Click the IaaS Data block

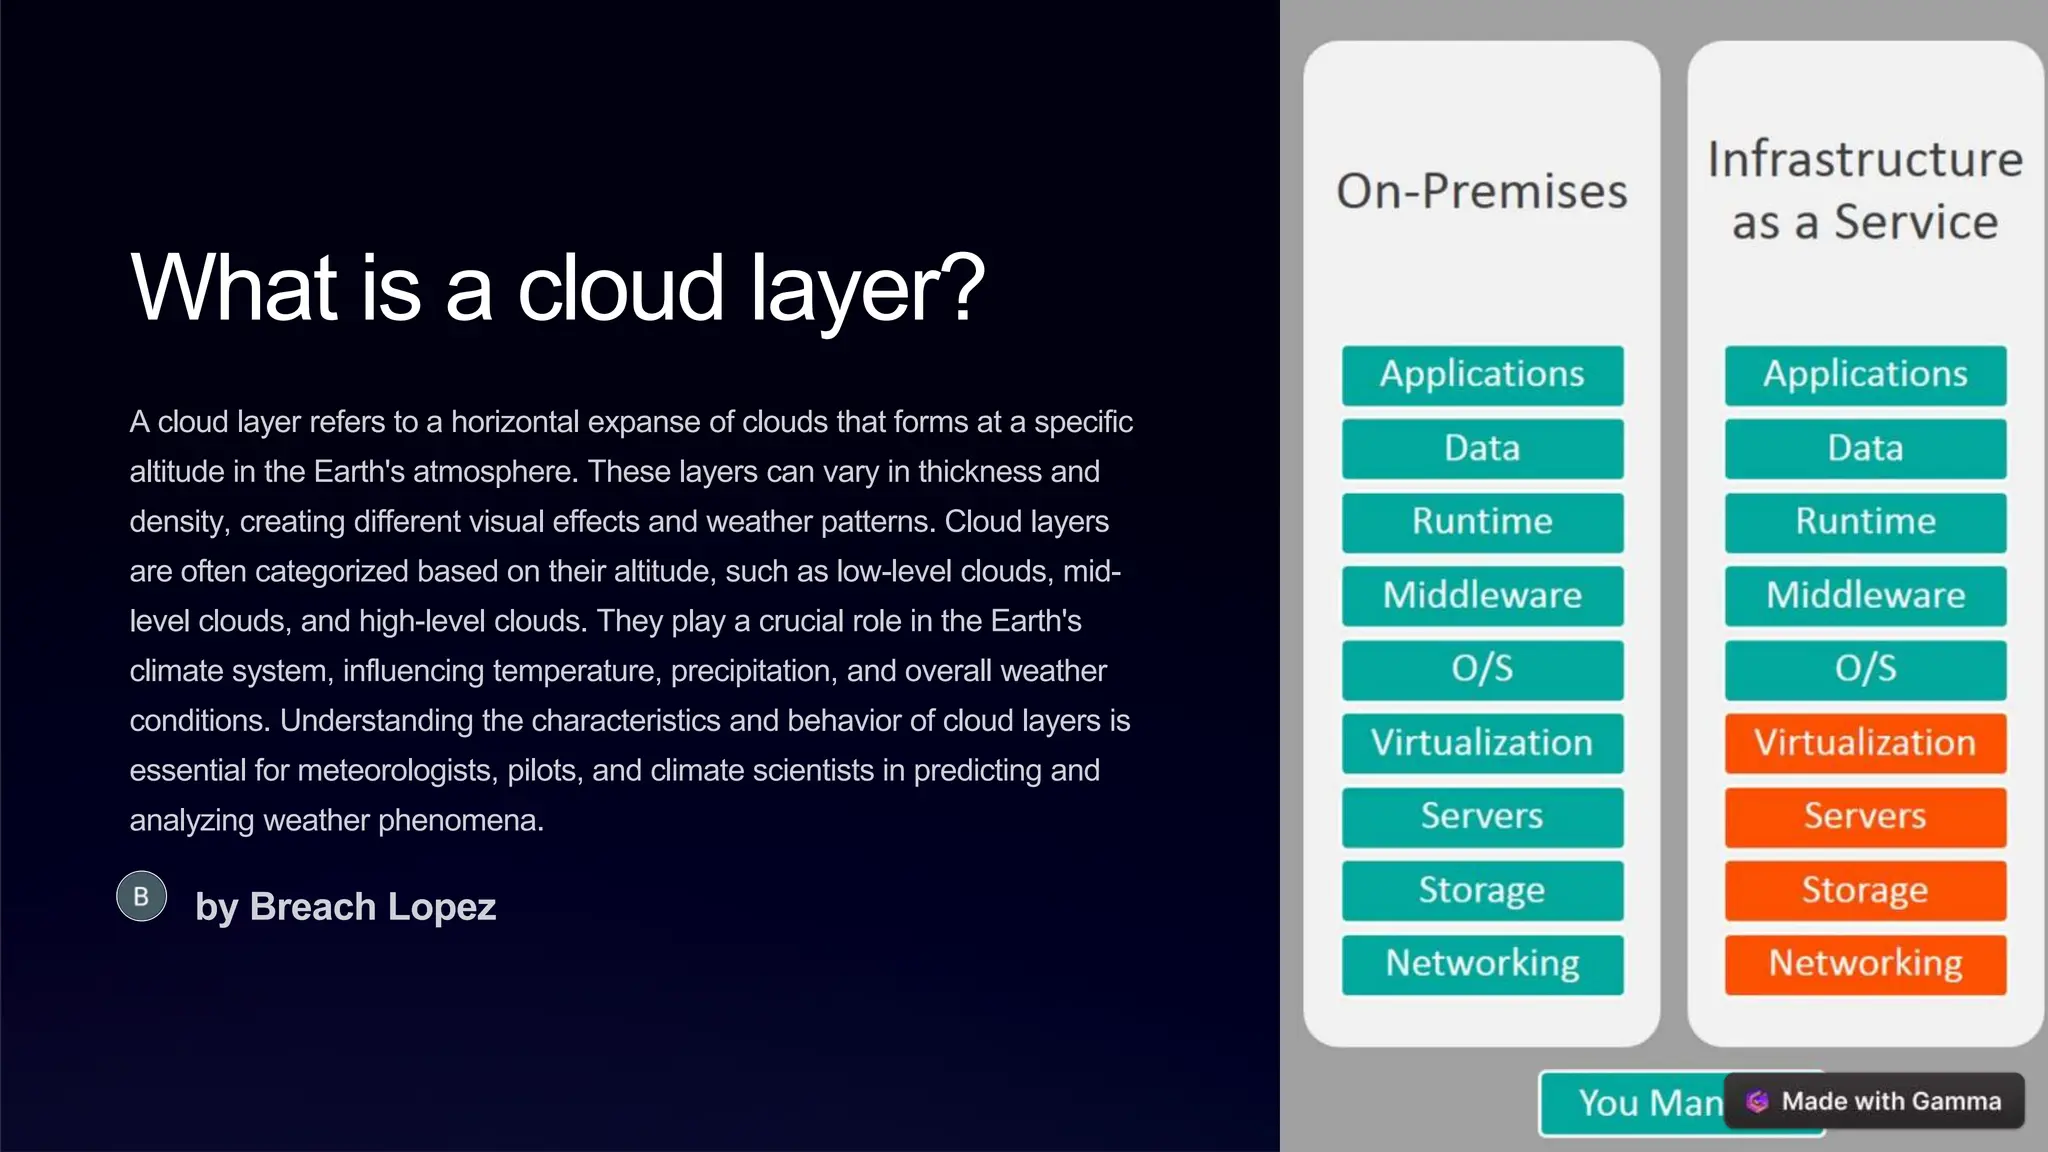tap(1865, 449)
